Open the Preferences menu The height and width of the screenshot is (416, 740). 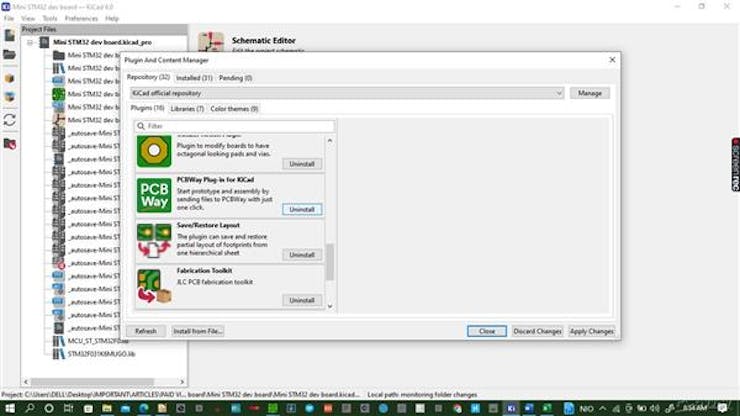pos(81,18)
